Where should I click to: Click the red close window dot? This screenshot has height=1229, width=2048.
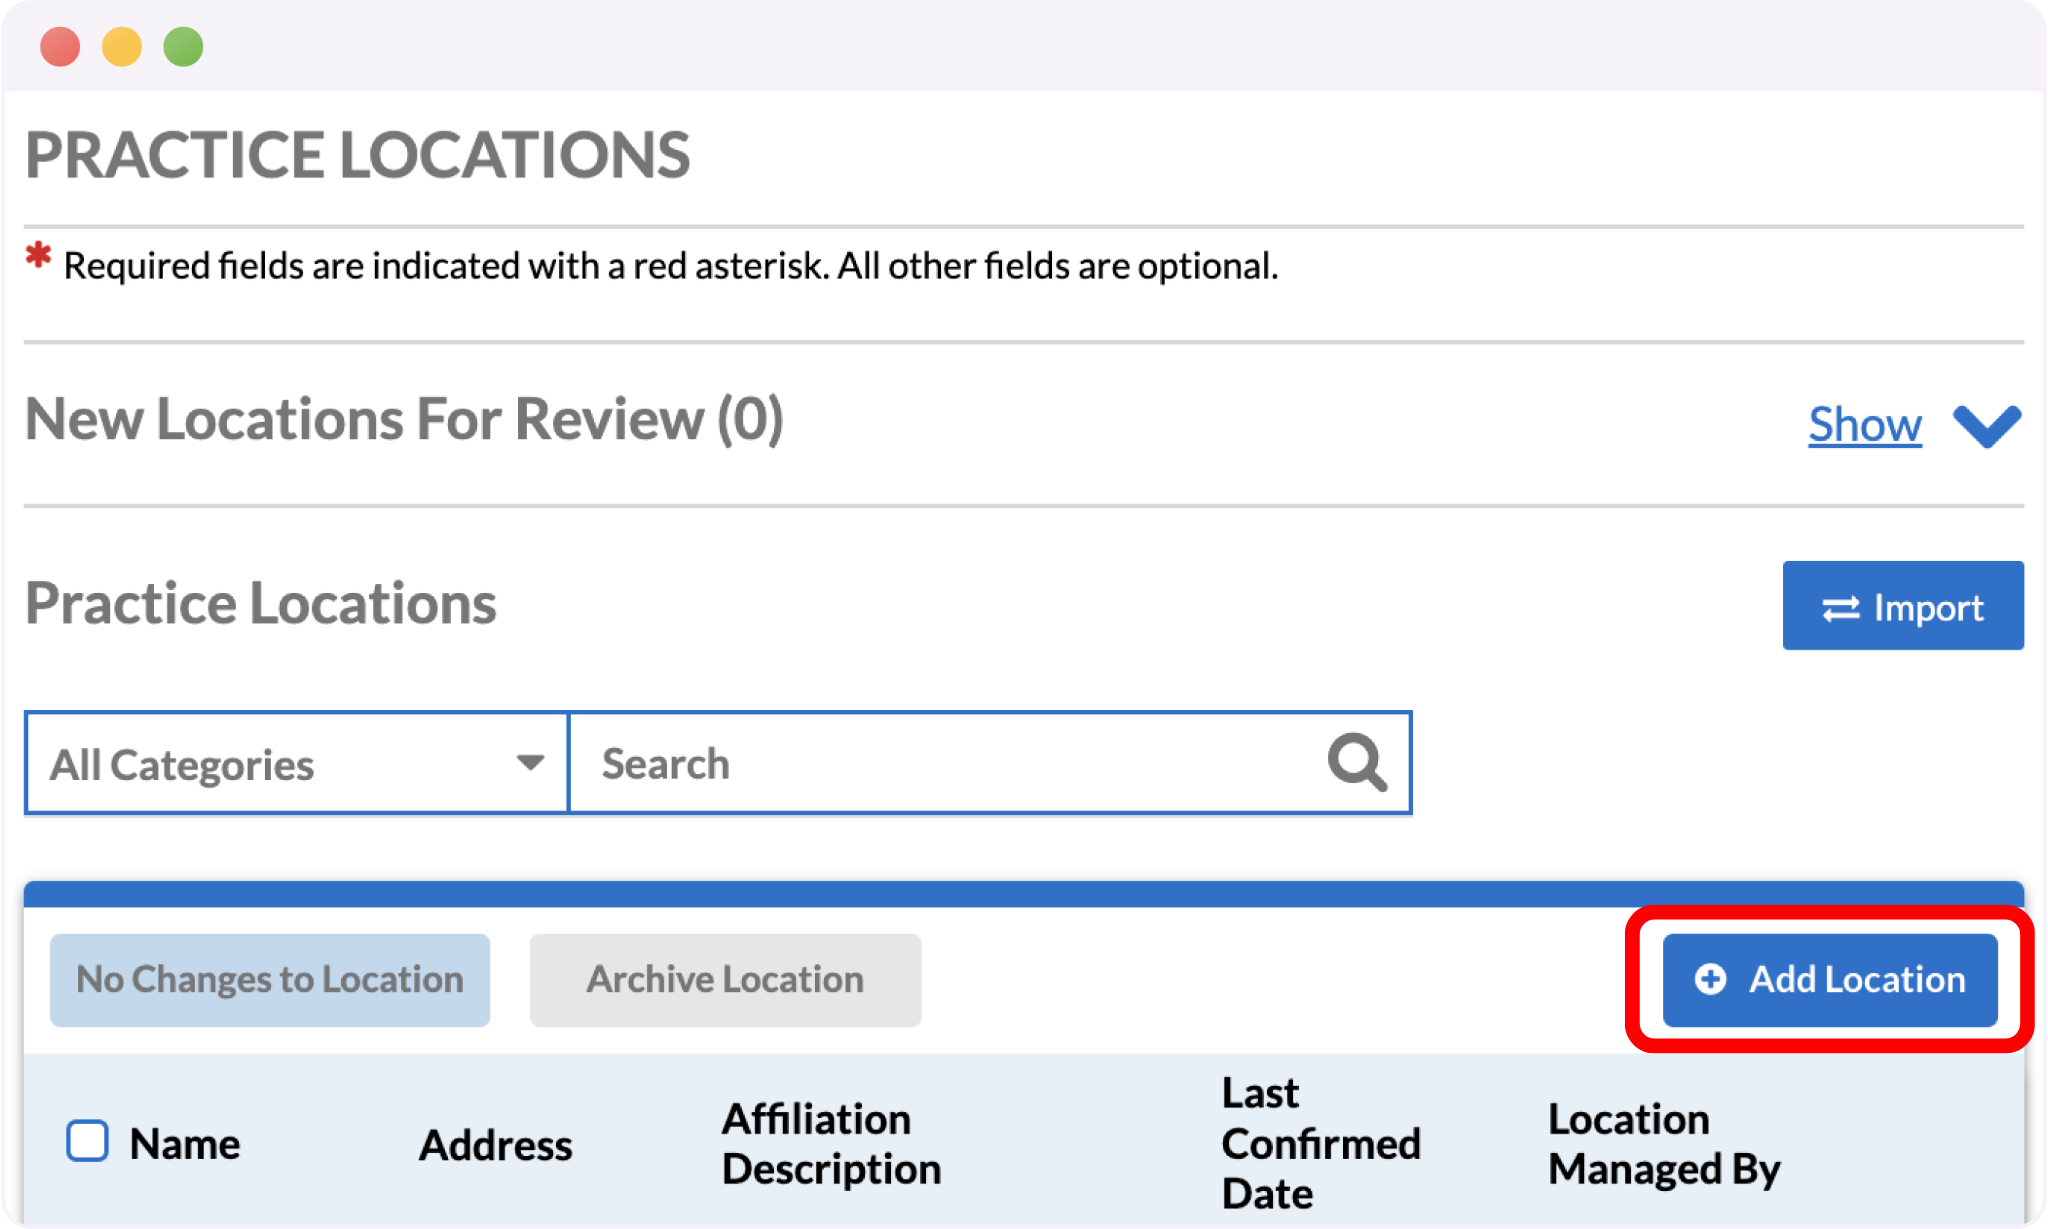[60, 47]
